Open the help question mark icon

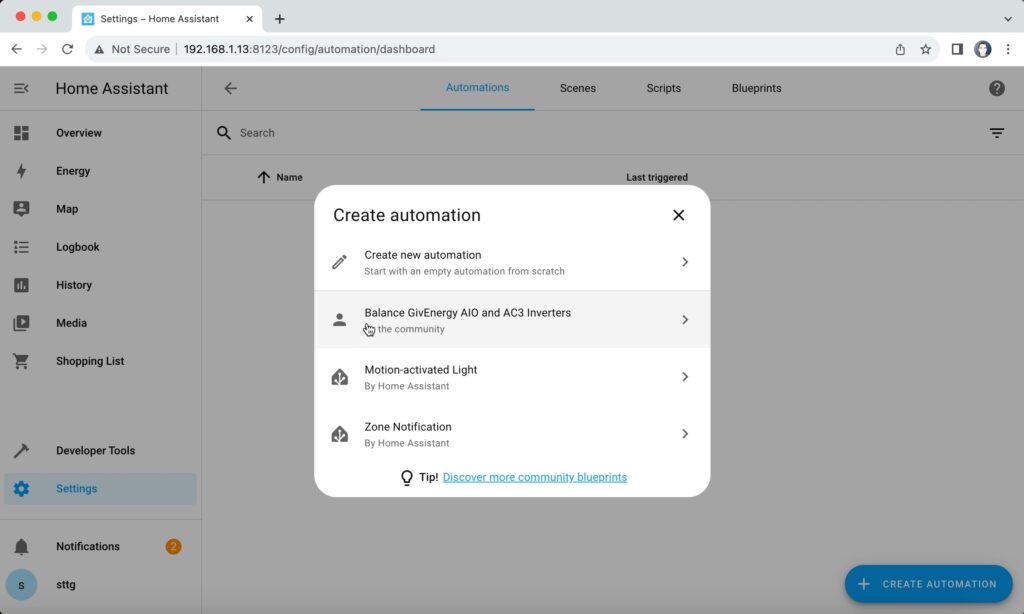click(997, 88)
